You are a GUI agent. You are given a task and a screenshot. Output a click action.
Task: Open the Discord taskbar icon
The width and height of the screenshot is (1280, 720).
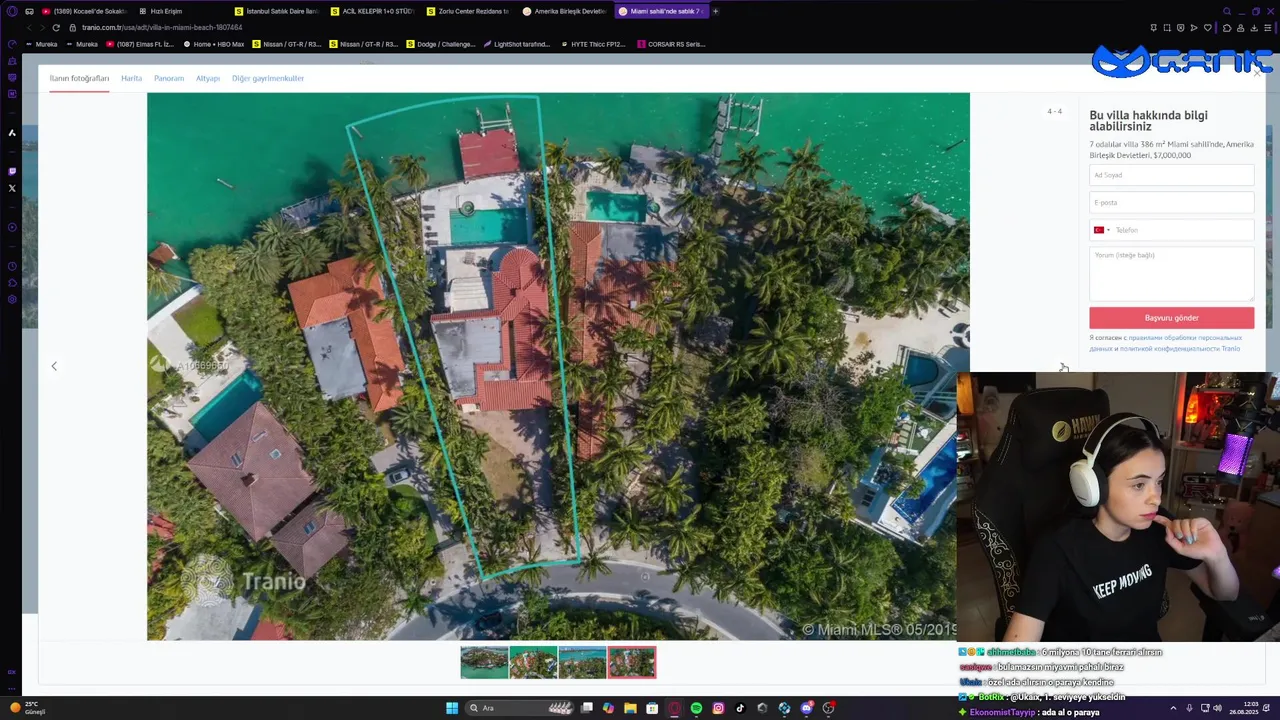(806, 708)
